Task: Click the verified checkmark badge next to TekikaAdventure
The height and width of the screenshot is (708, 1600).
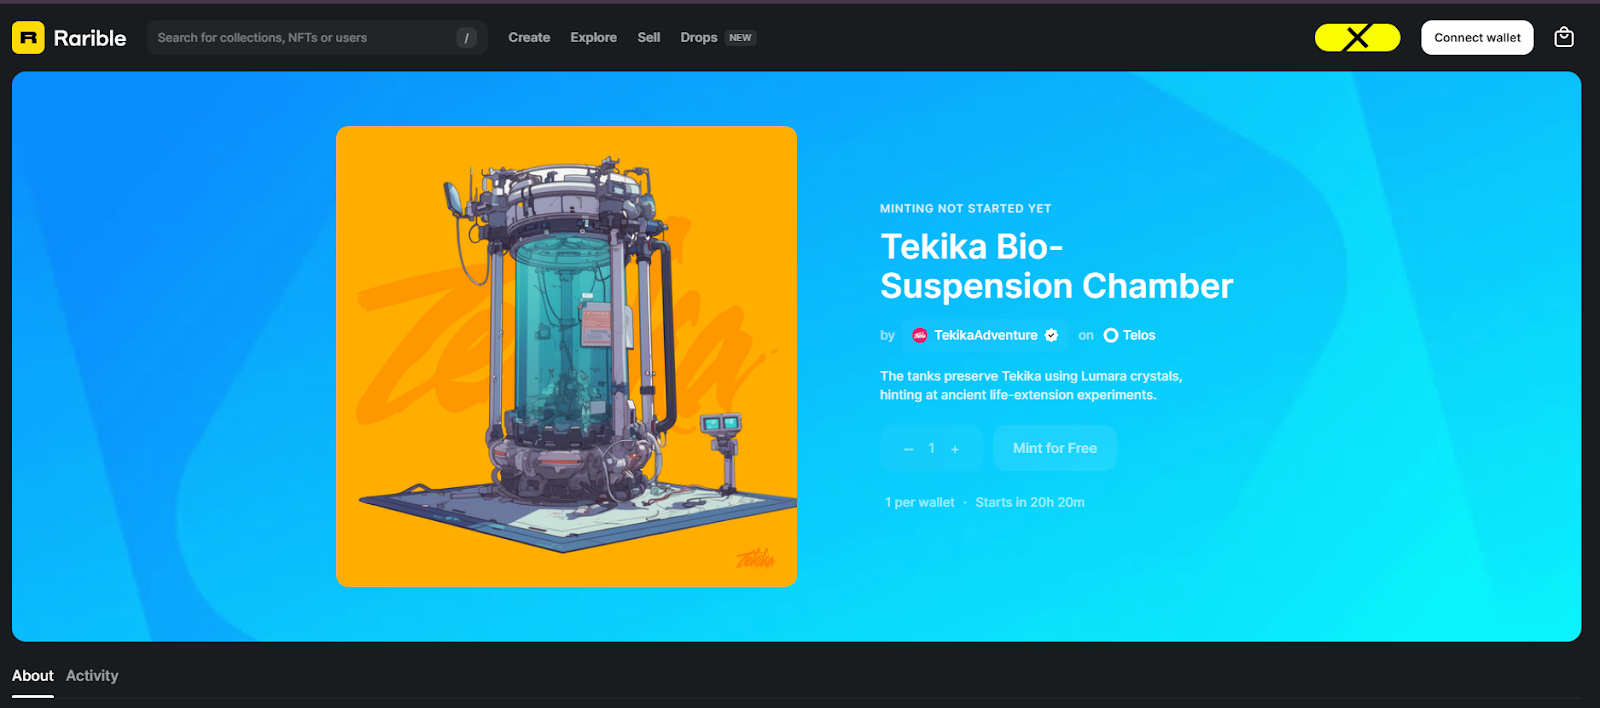Action: (1051, 336)
